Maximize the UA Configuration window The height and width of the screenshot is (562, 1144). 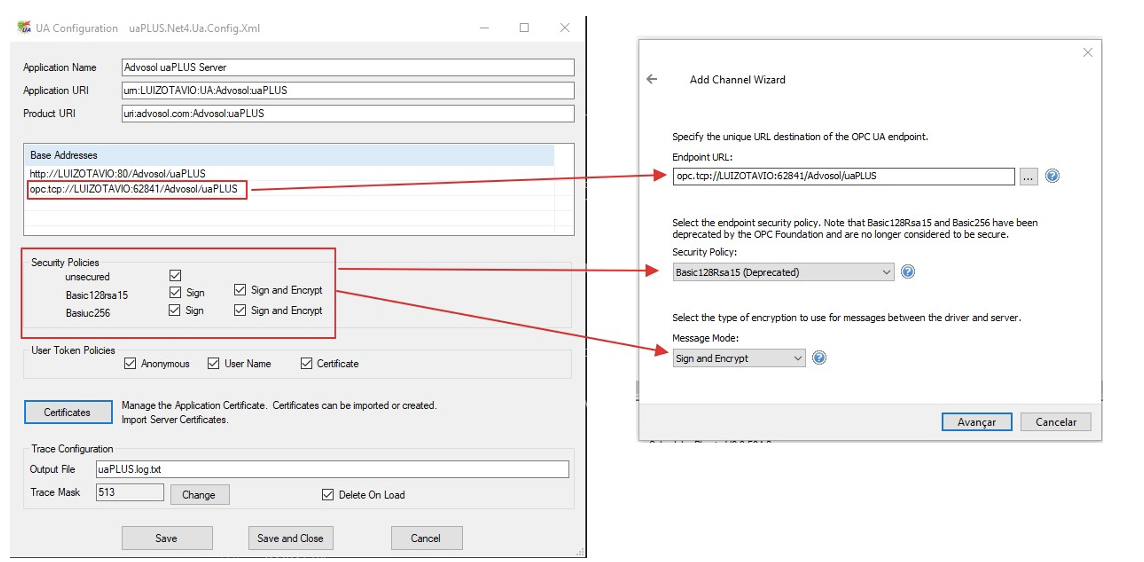pos(524,28)
